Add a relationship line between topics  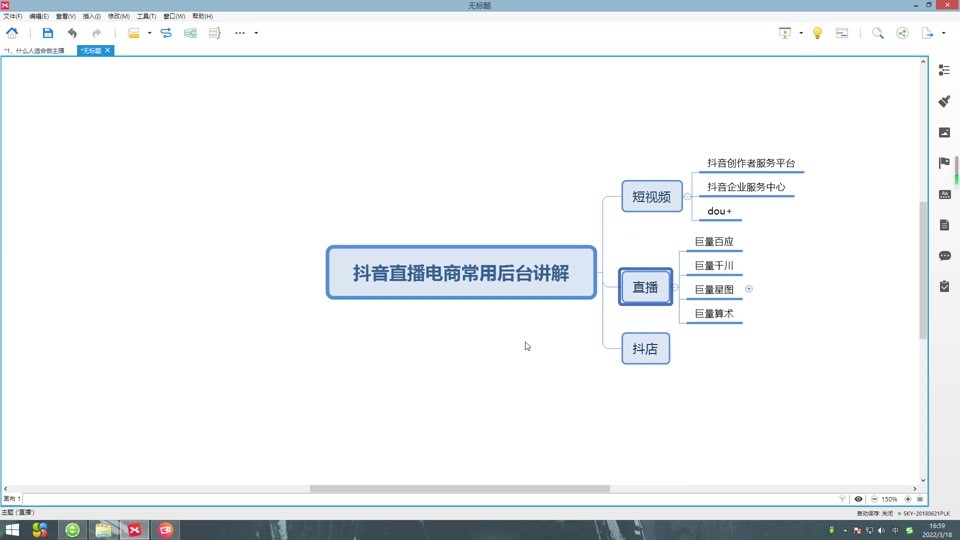click(166, 33)
